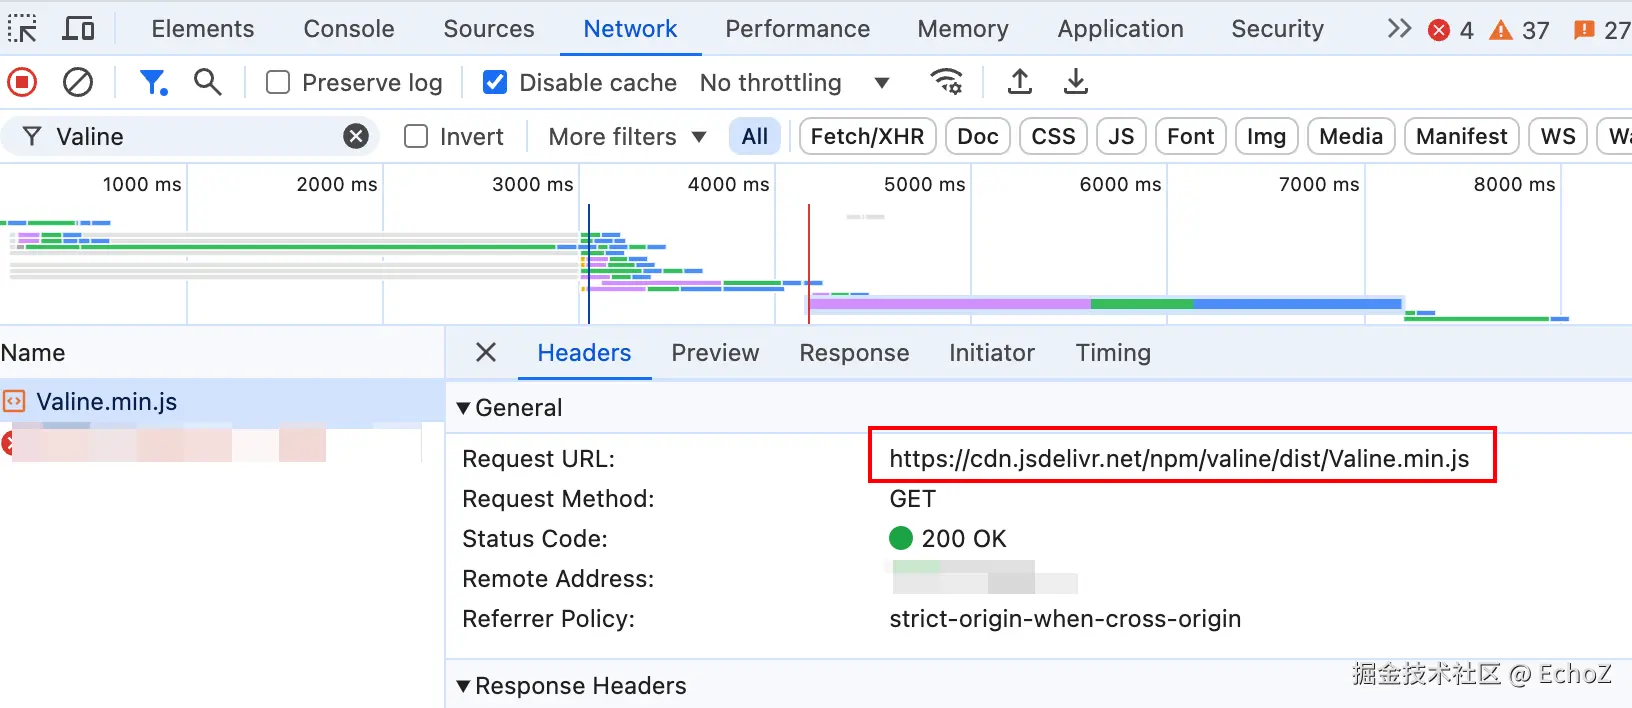The image size is (1632, 708).
Task: Select the Valine.min.js request row
Action: click(222, 402)
